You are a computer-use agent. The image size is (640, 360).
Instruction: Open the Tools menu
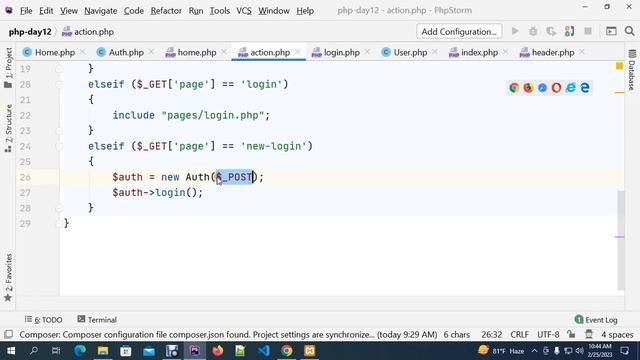[220, 11]
